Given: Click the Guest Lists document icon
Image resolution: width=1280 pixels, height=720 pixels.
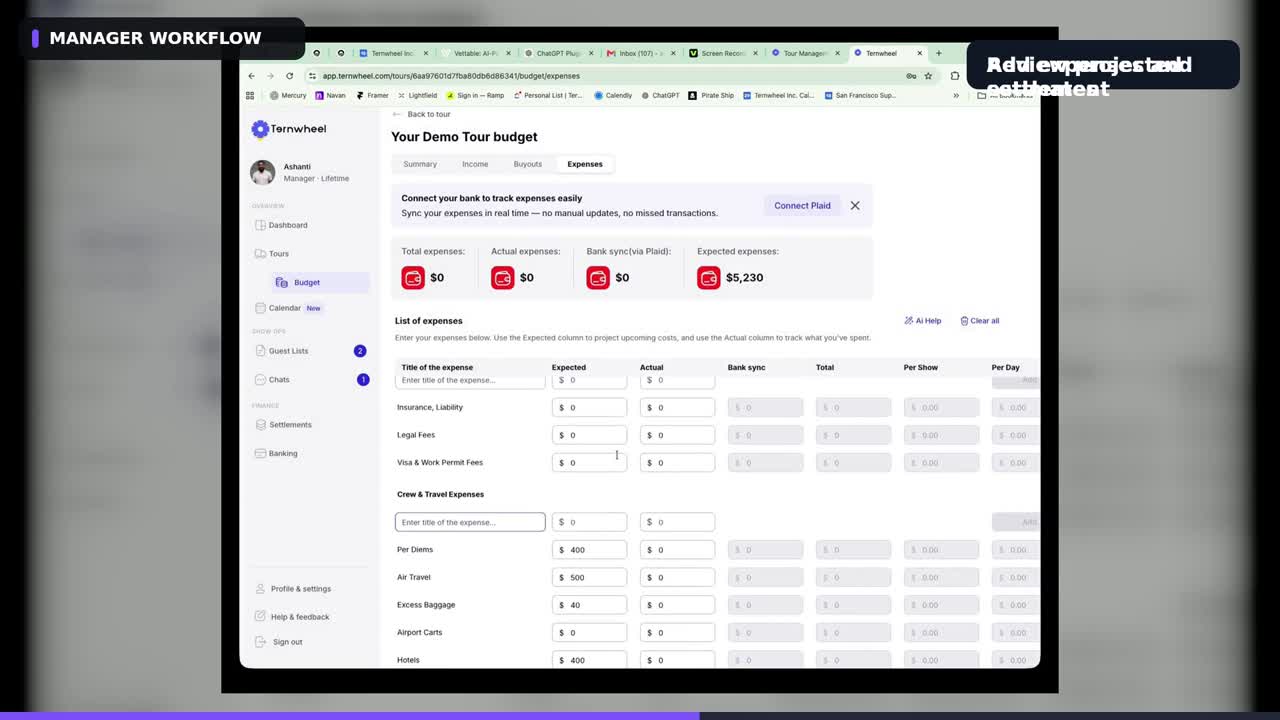Looking at the screenshot, I should click(x=260, y=351).
